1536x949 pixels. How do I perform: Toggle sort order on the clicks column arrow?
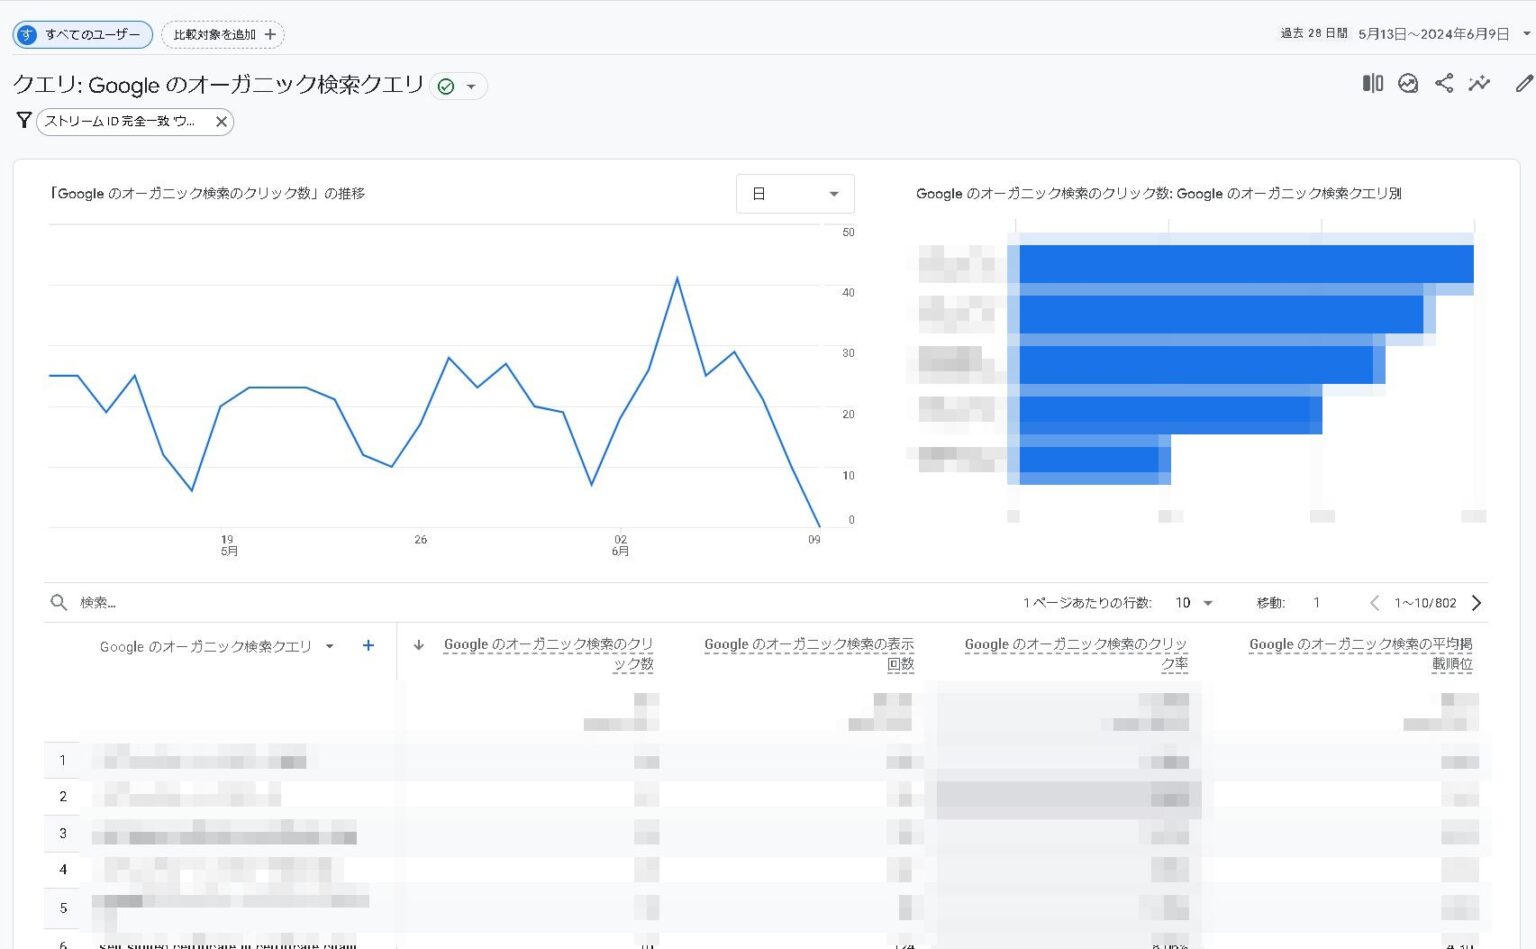click(420, 645)
